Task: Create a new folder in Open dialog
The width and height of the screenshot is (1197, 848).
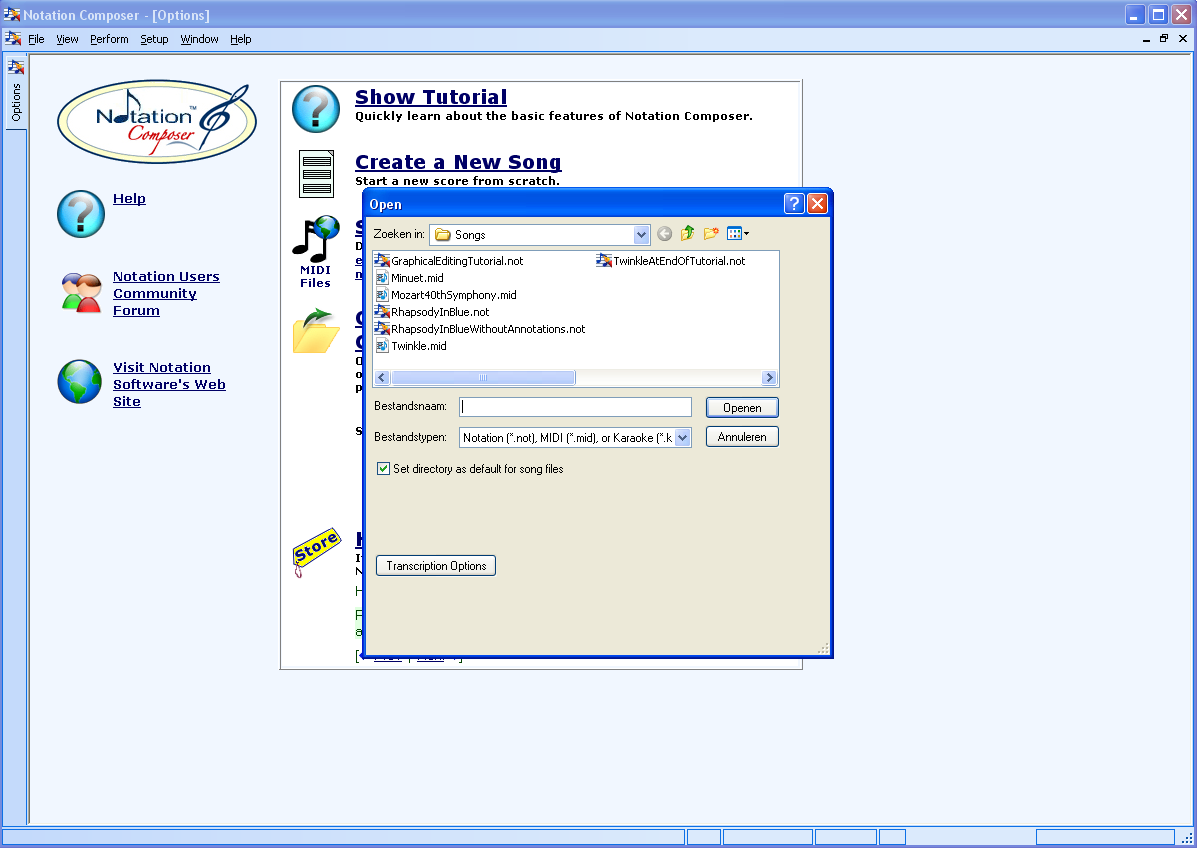Action: point(711,234)
